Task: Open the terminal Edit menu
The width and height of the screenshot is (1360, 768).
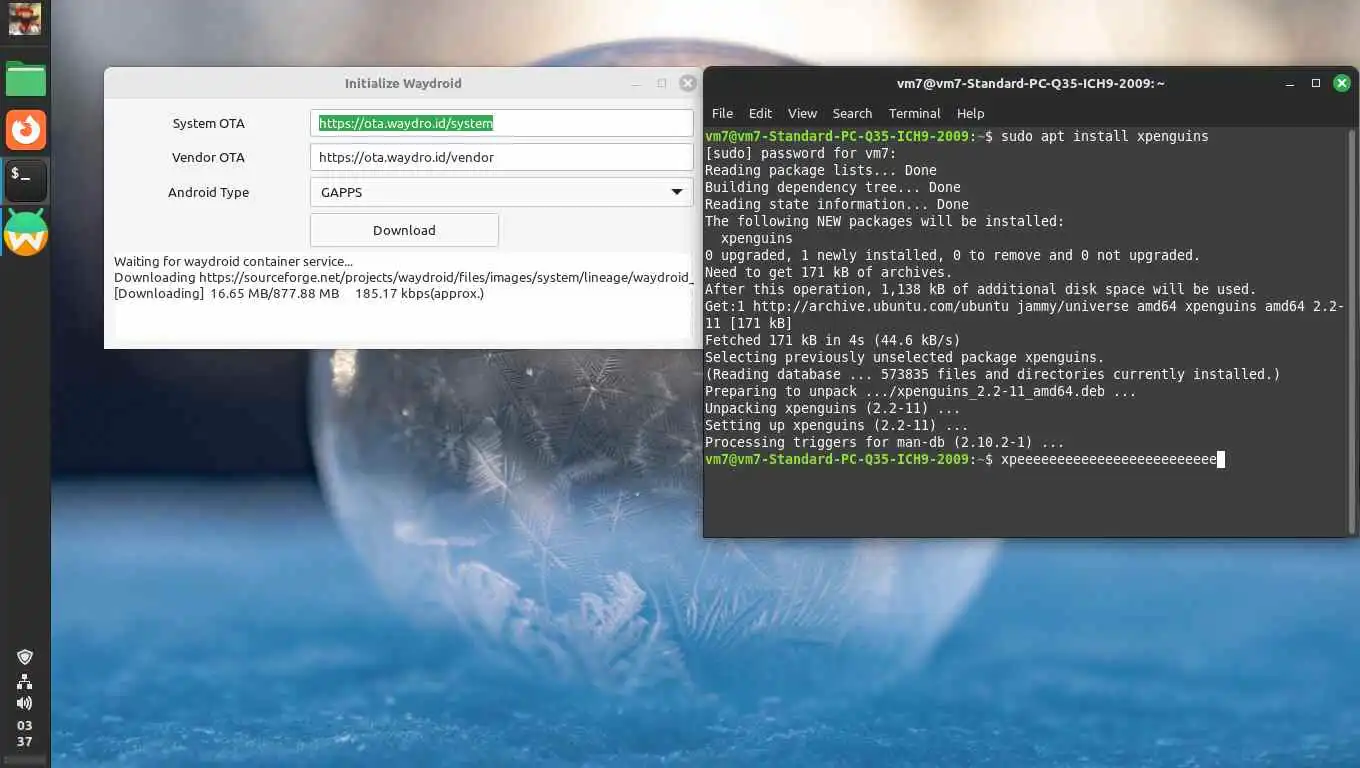Action: tap(760, 113)
